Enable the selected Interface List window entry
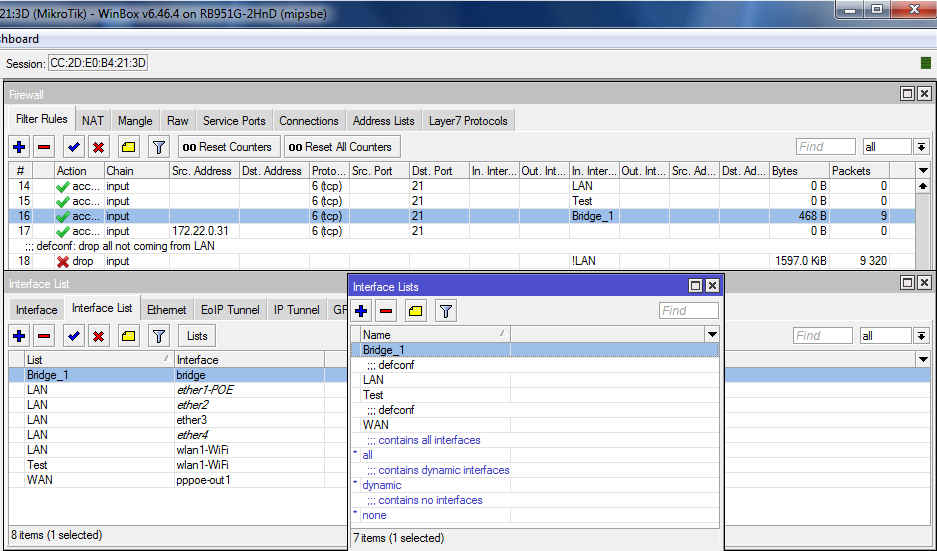This screenshot has height=551, width=937. [74, 336]
